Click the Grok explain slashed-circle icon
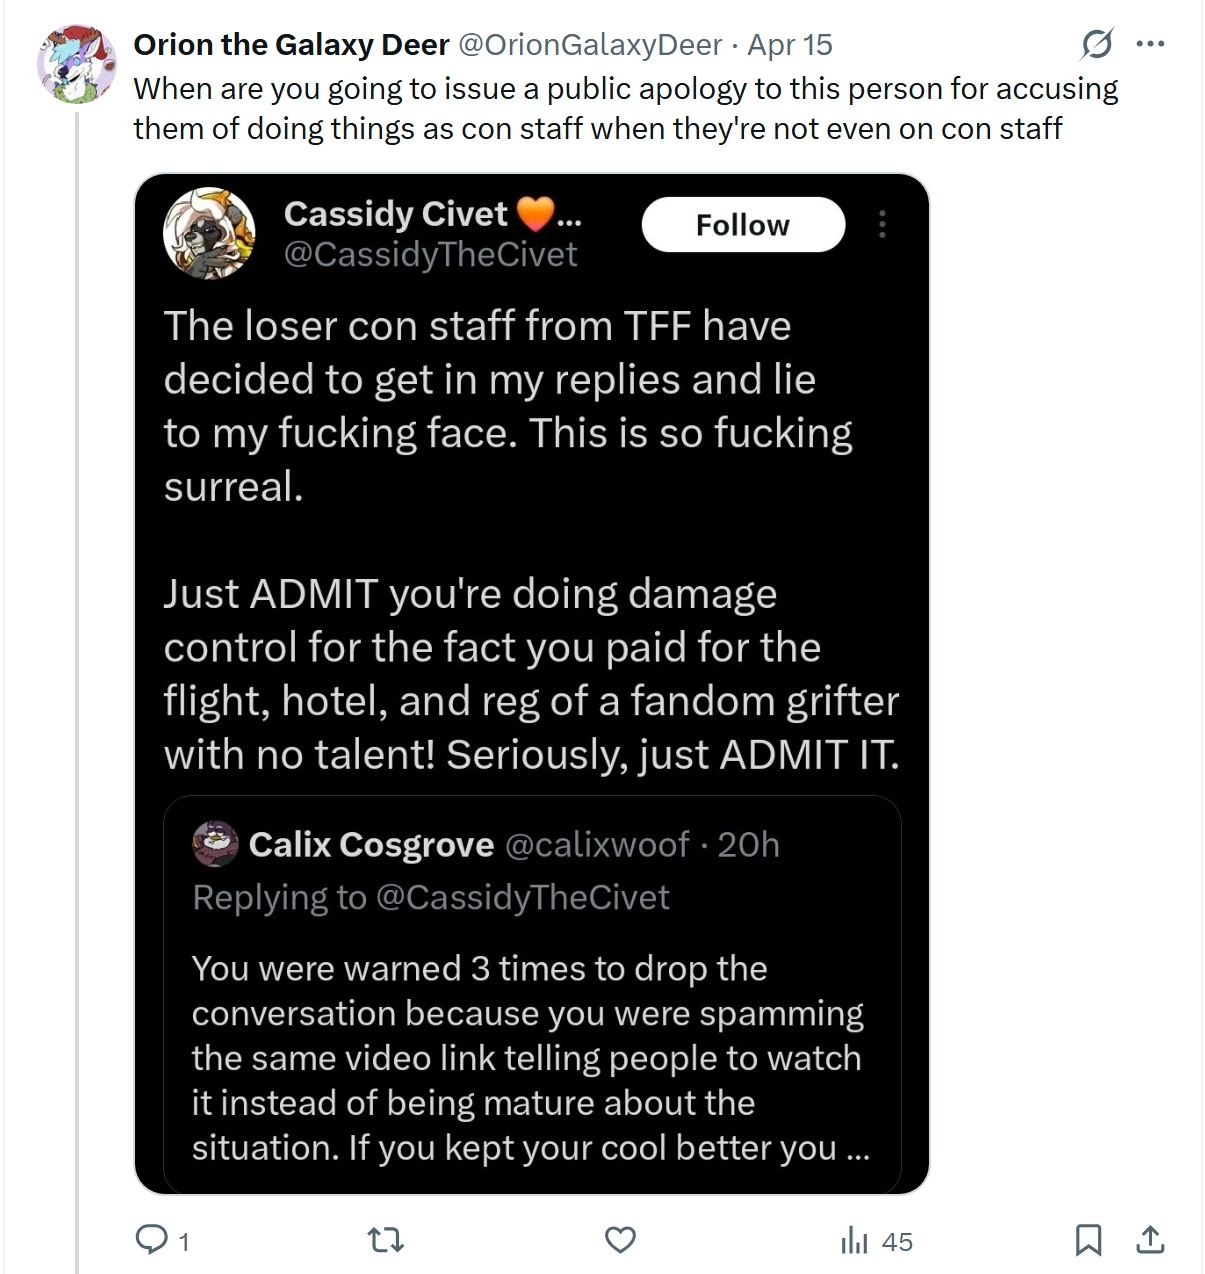Viewport: 1205px width, 1274px height. point(1097,44)
